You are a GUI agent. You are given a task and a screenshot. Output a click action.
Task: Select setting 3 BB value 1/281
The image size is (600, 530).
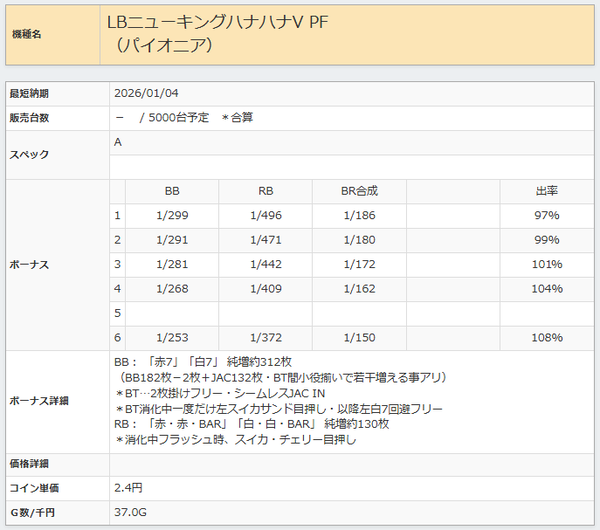tap(172, 264)
